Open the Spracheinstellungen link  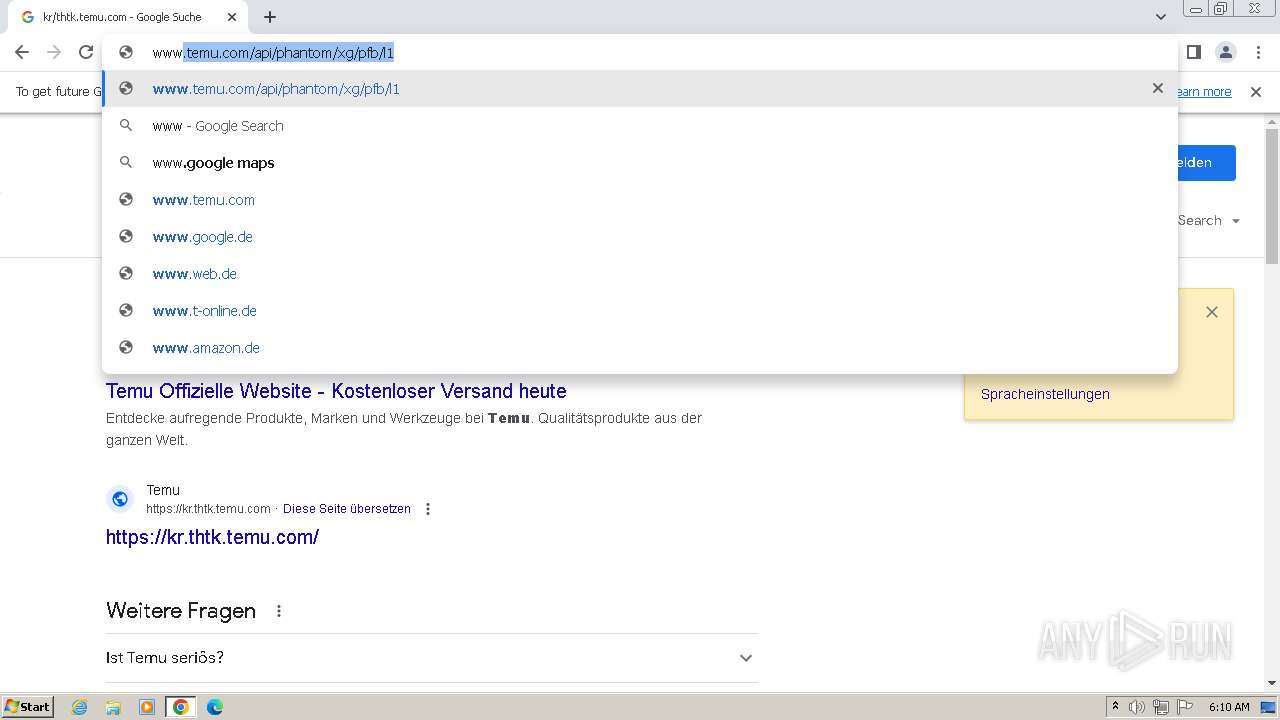click(x=1045, y=394)
